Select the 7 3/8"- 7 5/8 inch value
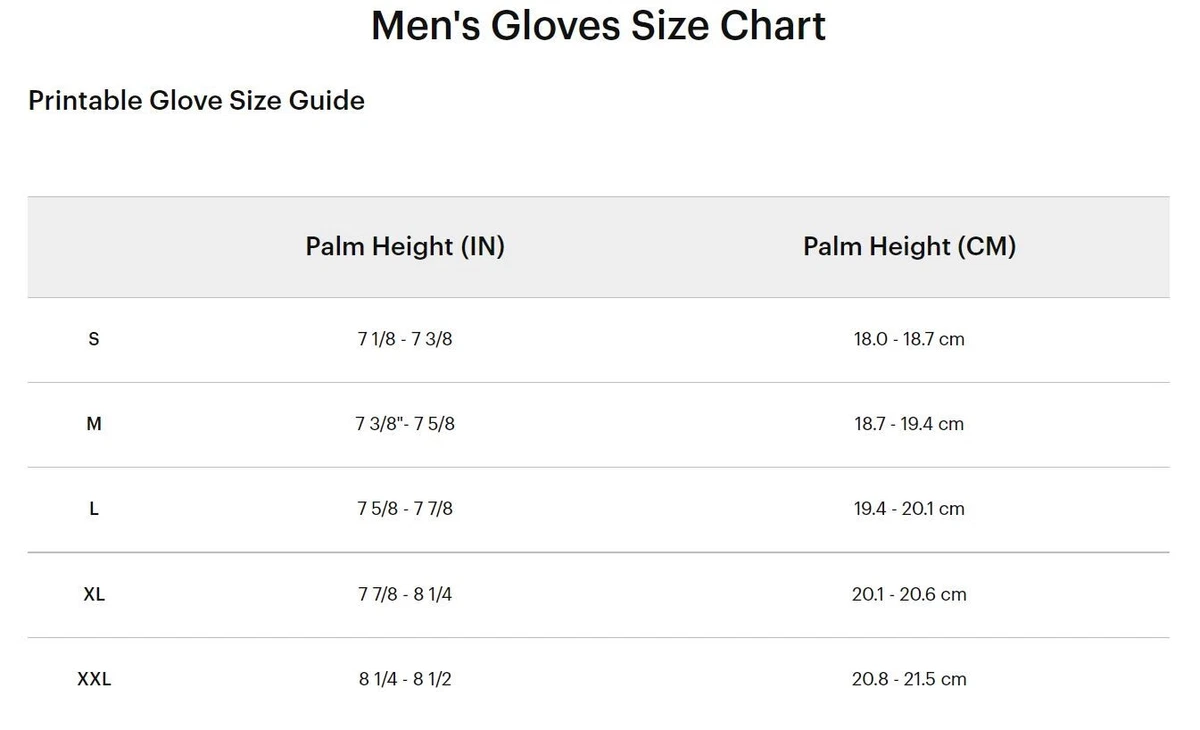 pos(405,424)
